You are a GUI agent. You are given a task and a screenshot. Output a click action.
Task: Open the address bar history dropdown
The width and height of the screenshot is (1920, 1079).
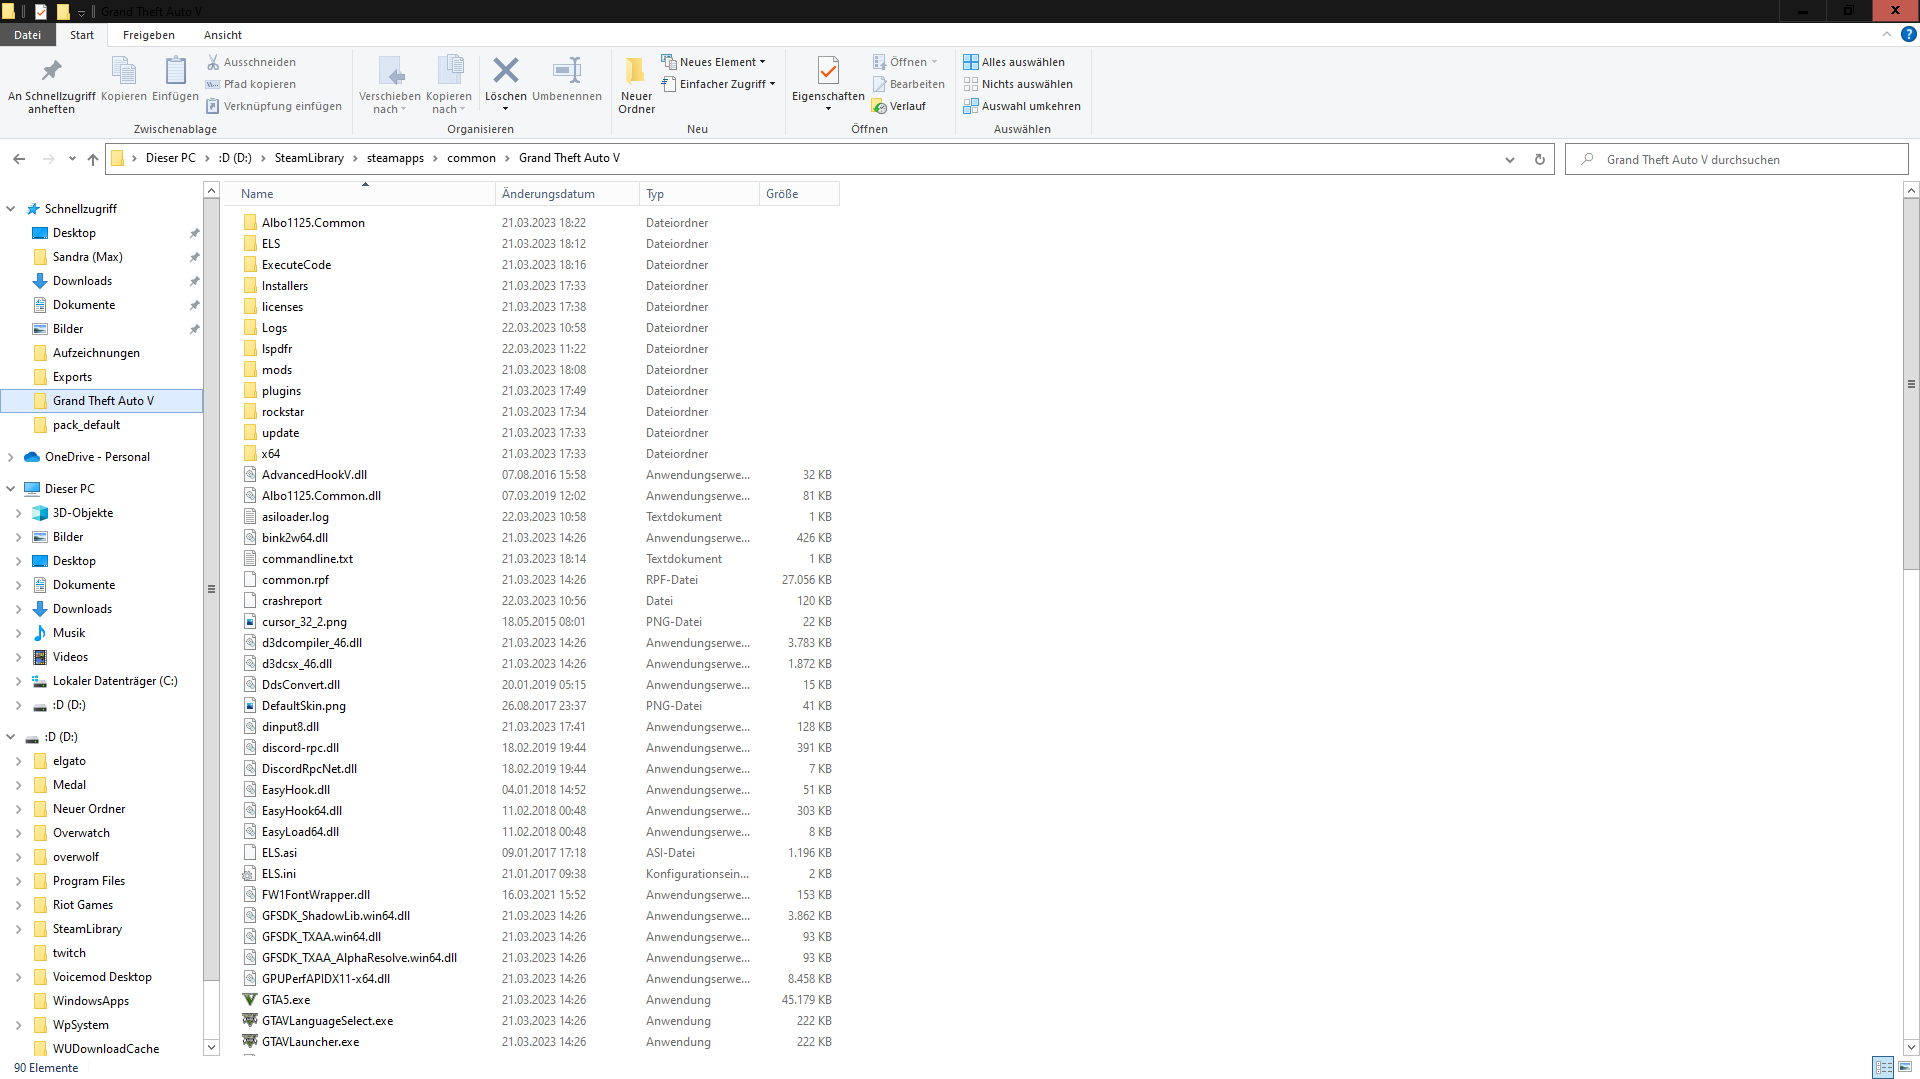1509,159
